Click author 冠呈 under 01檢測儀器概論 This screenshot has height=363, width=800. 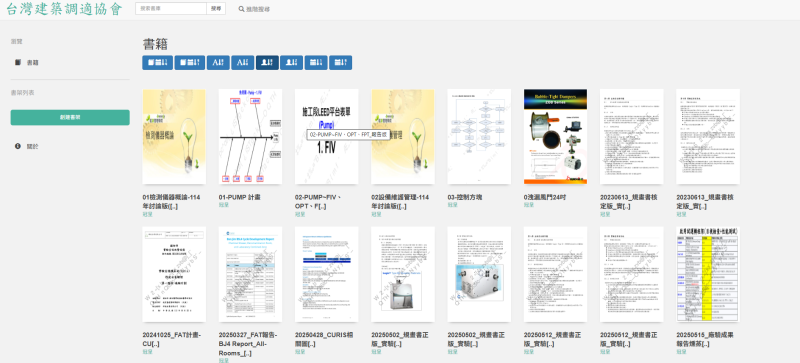click(147, 214)
